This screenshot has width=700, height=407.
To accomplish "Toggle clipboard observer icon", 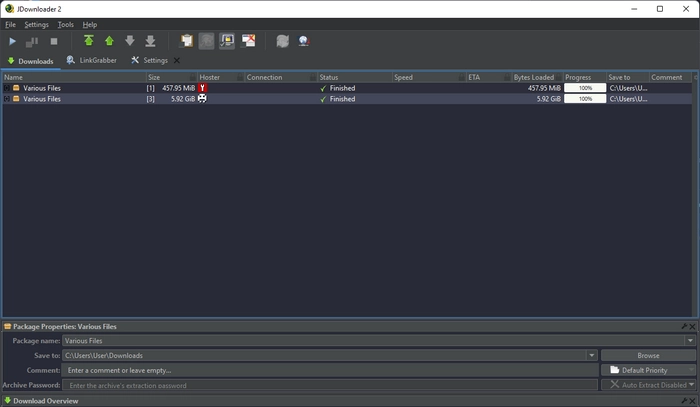I will click(187, 41).
